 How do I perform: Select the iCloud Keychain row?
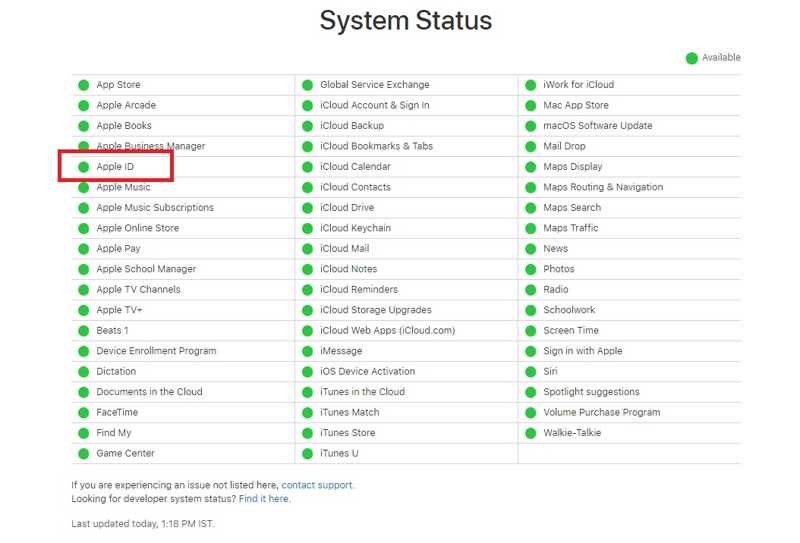pyautogui.click(x=407, y=228)
